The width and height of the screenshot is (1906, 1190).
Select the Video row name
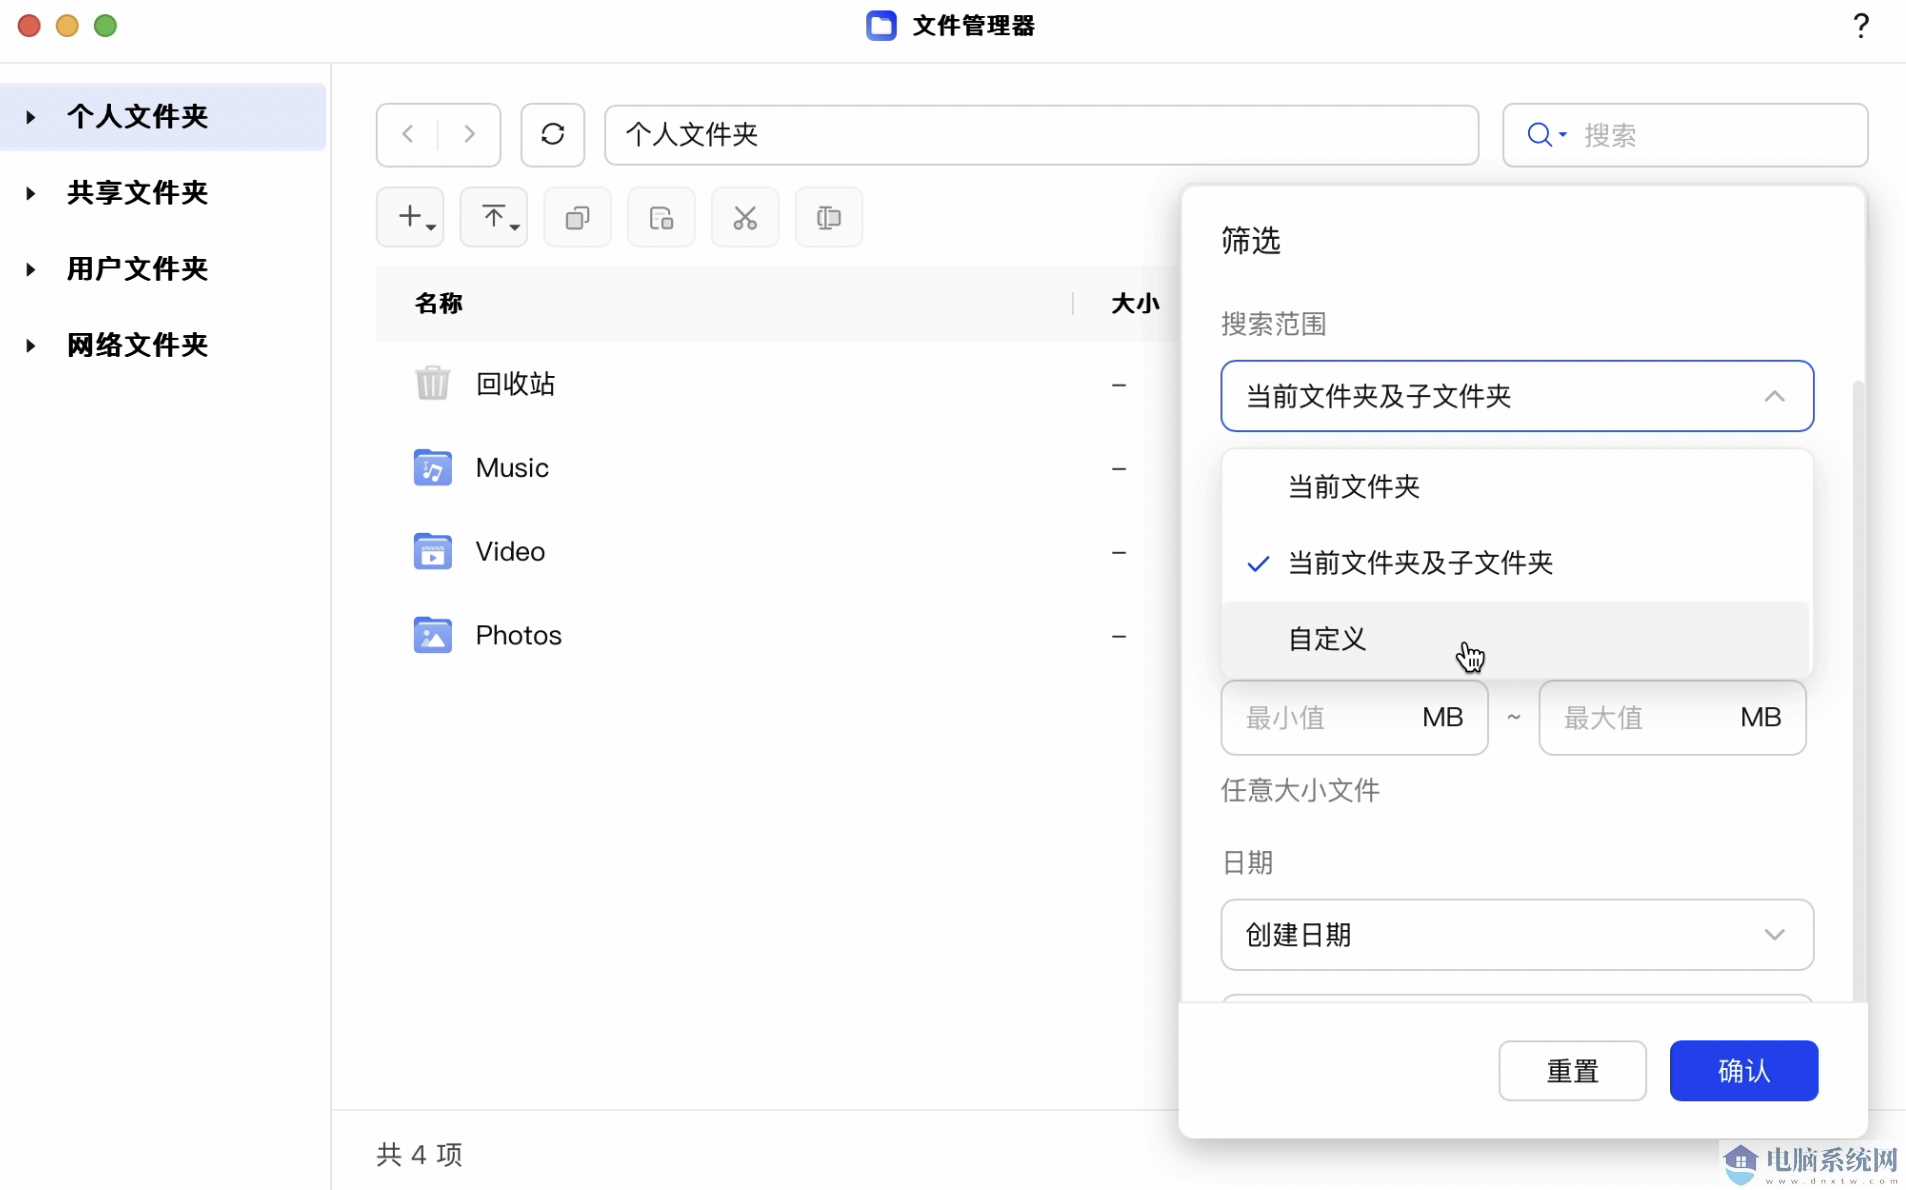(x=510, y=552)
